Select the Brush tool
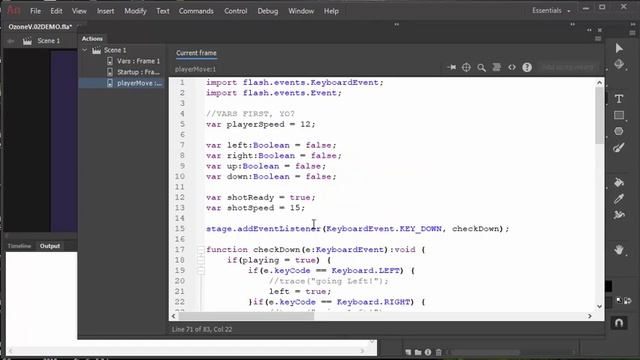This screenshot has height=360, width=640. pos(619,148)
